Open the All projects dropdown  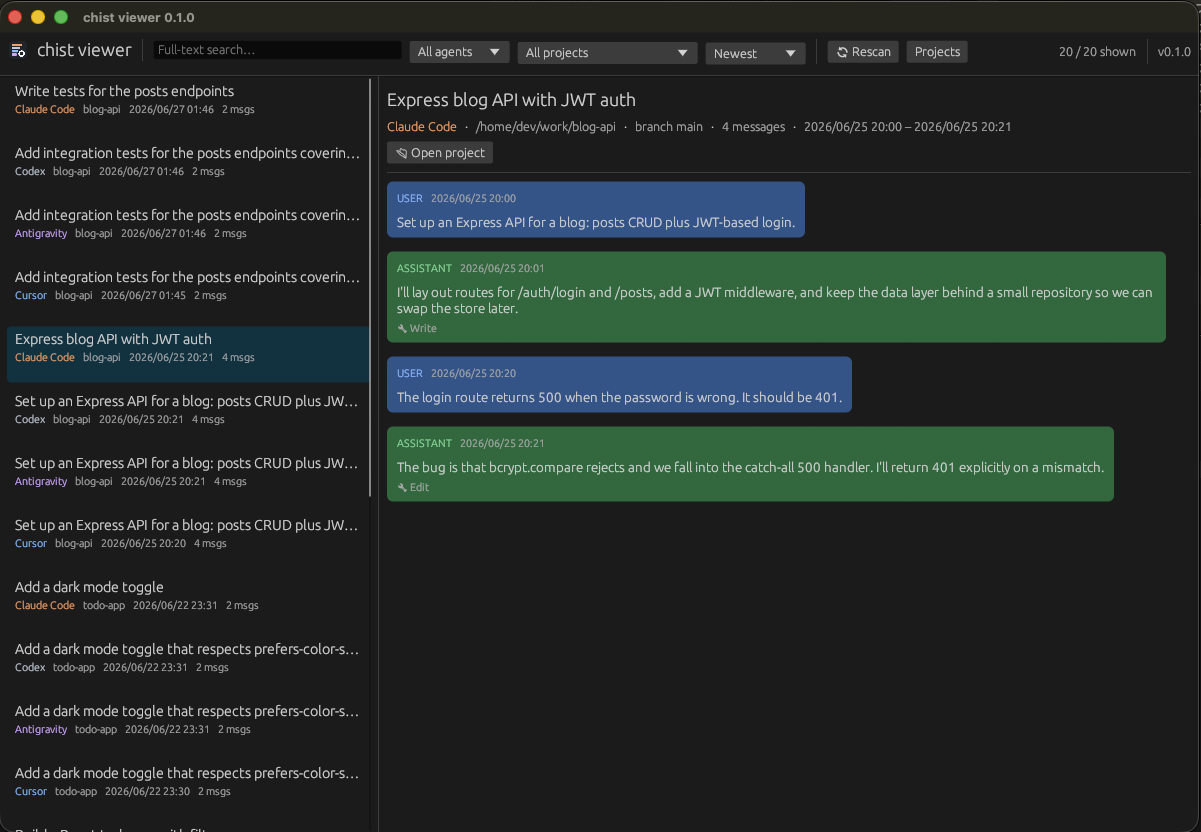click(x=607, y=53)
